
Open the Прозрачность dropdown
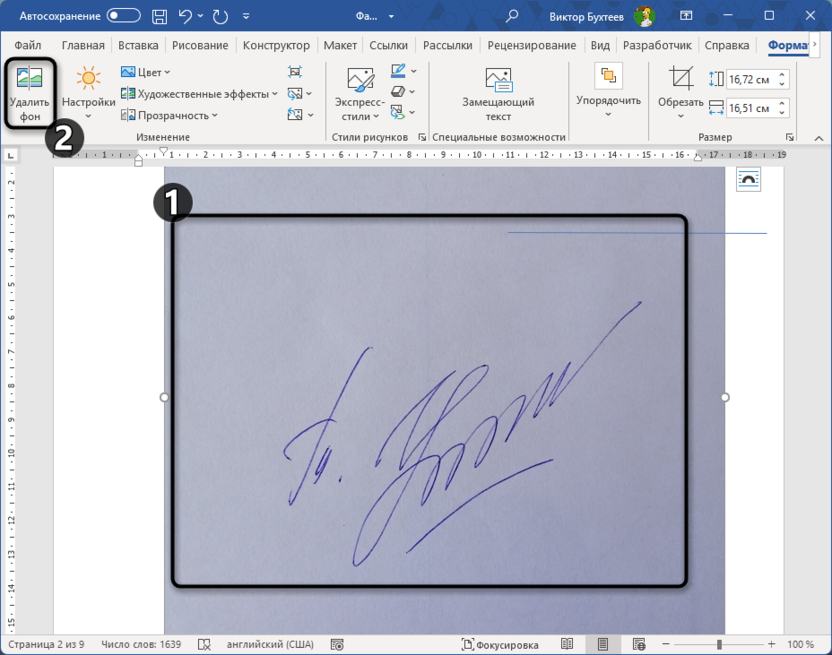(x=169, y=115)
